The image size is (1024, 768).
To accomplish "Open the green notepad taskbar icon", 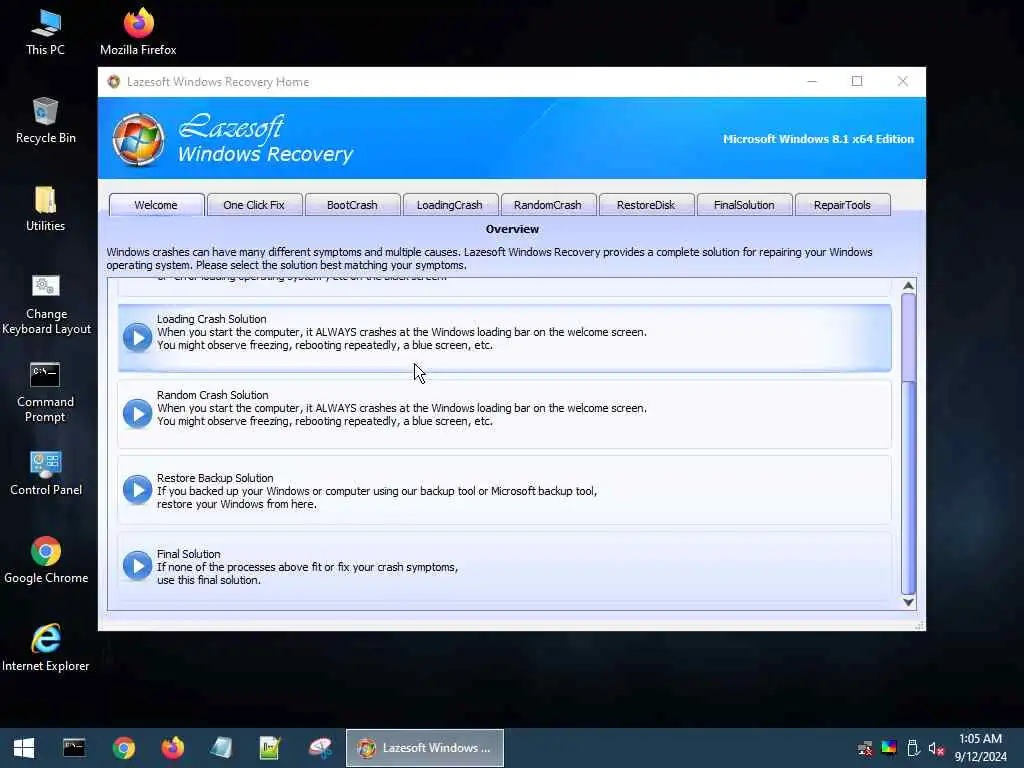I will (x=270, y=748).
